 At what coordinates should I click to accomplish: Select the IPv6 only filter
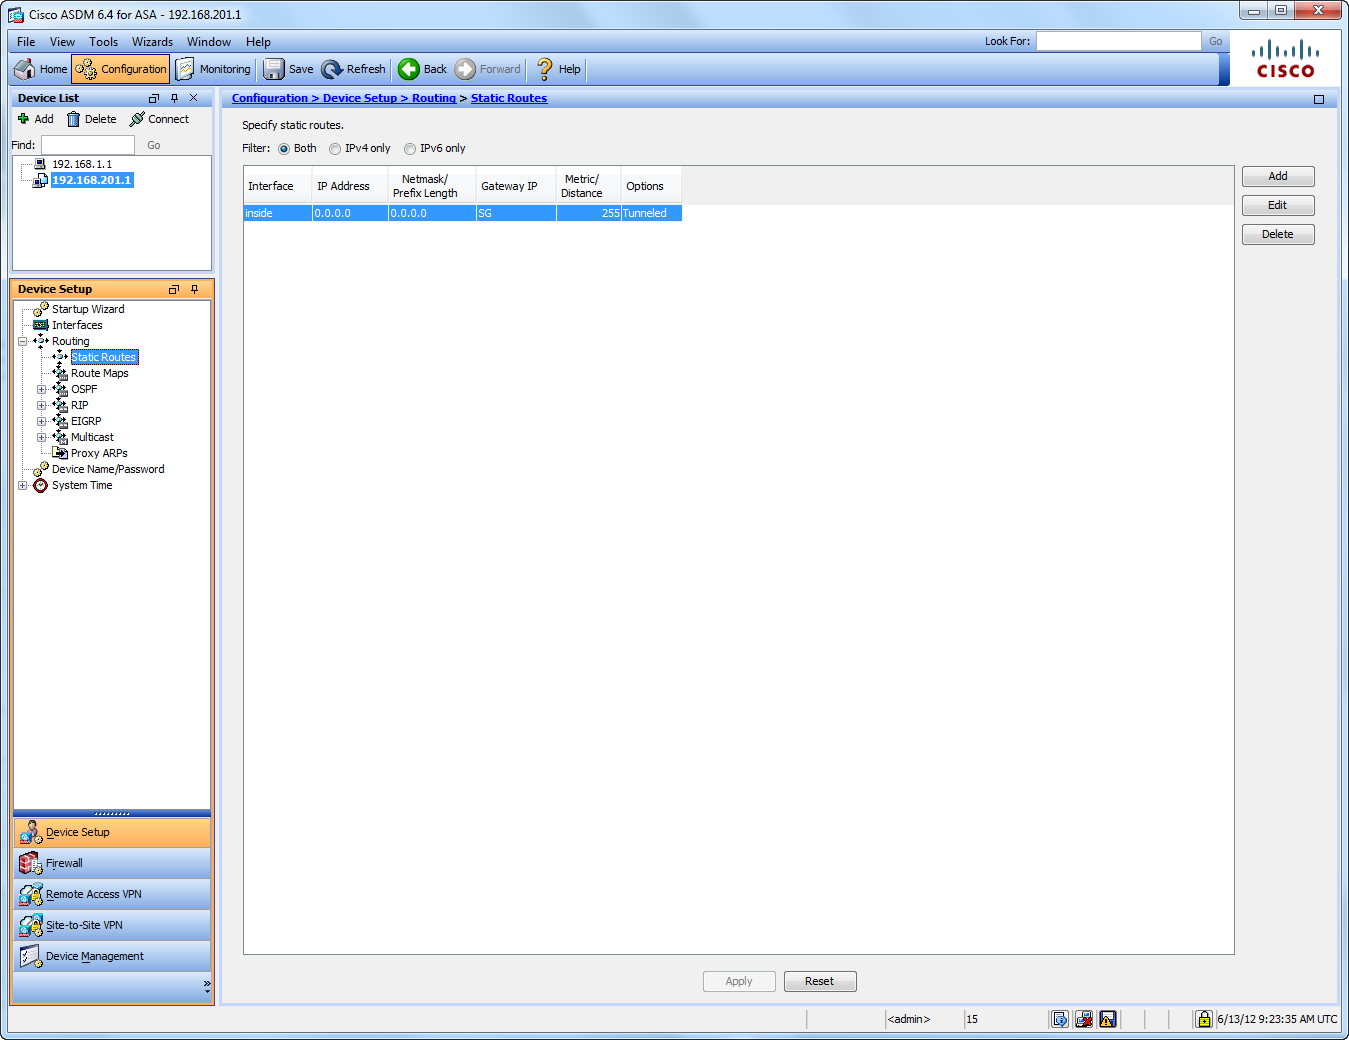[410, 149]
